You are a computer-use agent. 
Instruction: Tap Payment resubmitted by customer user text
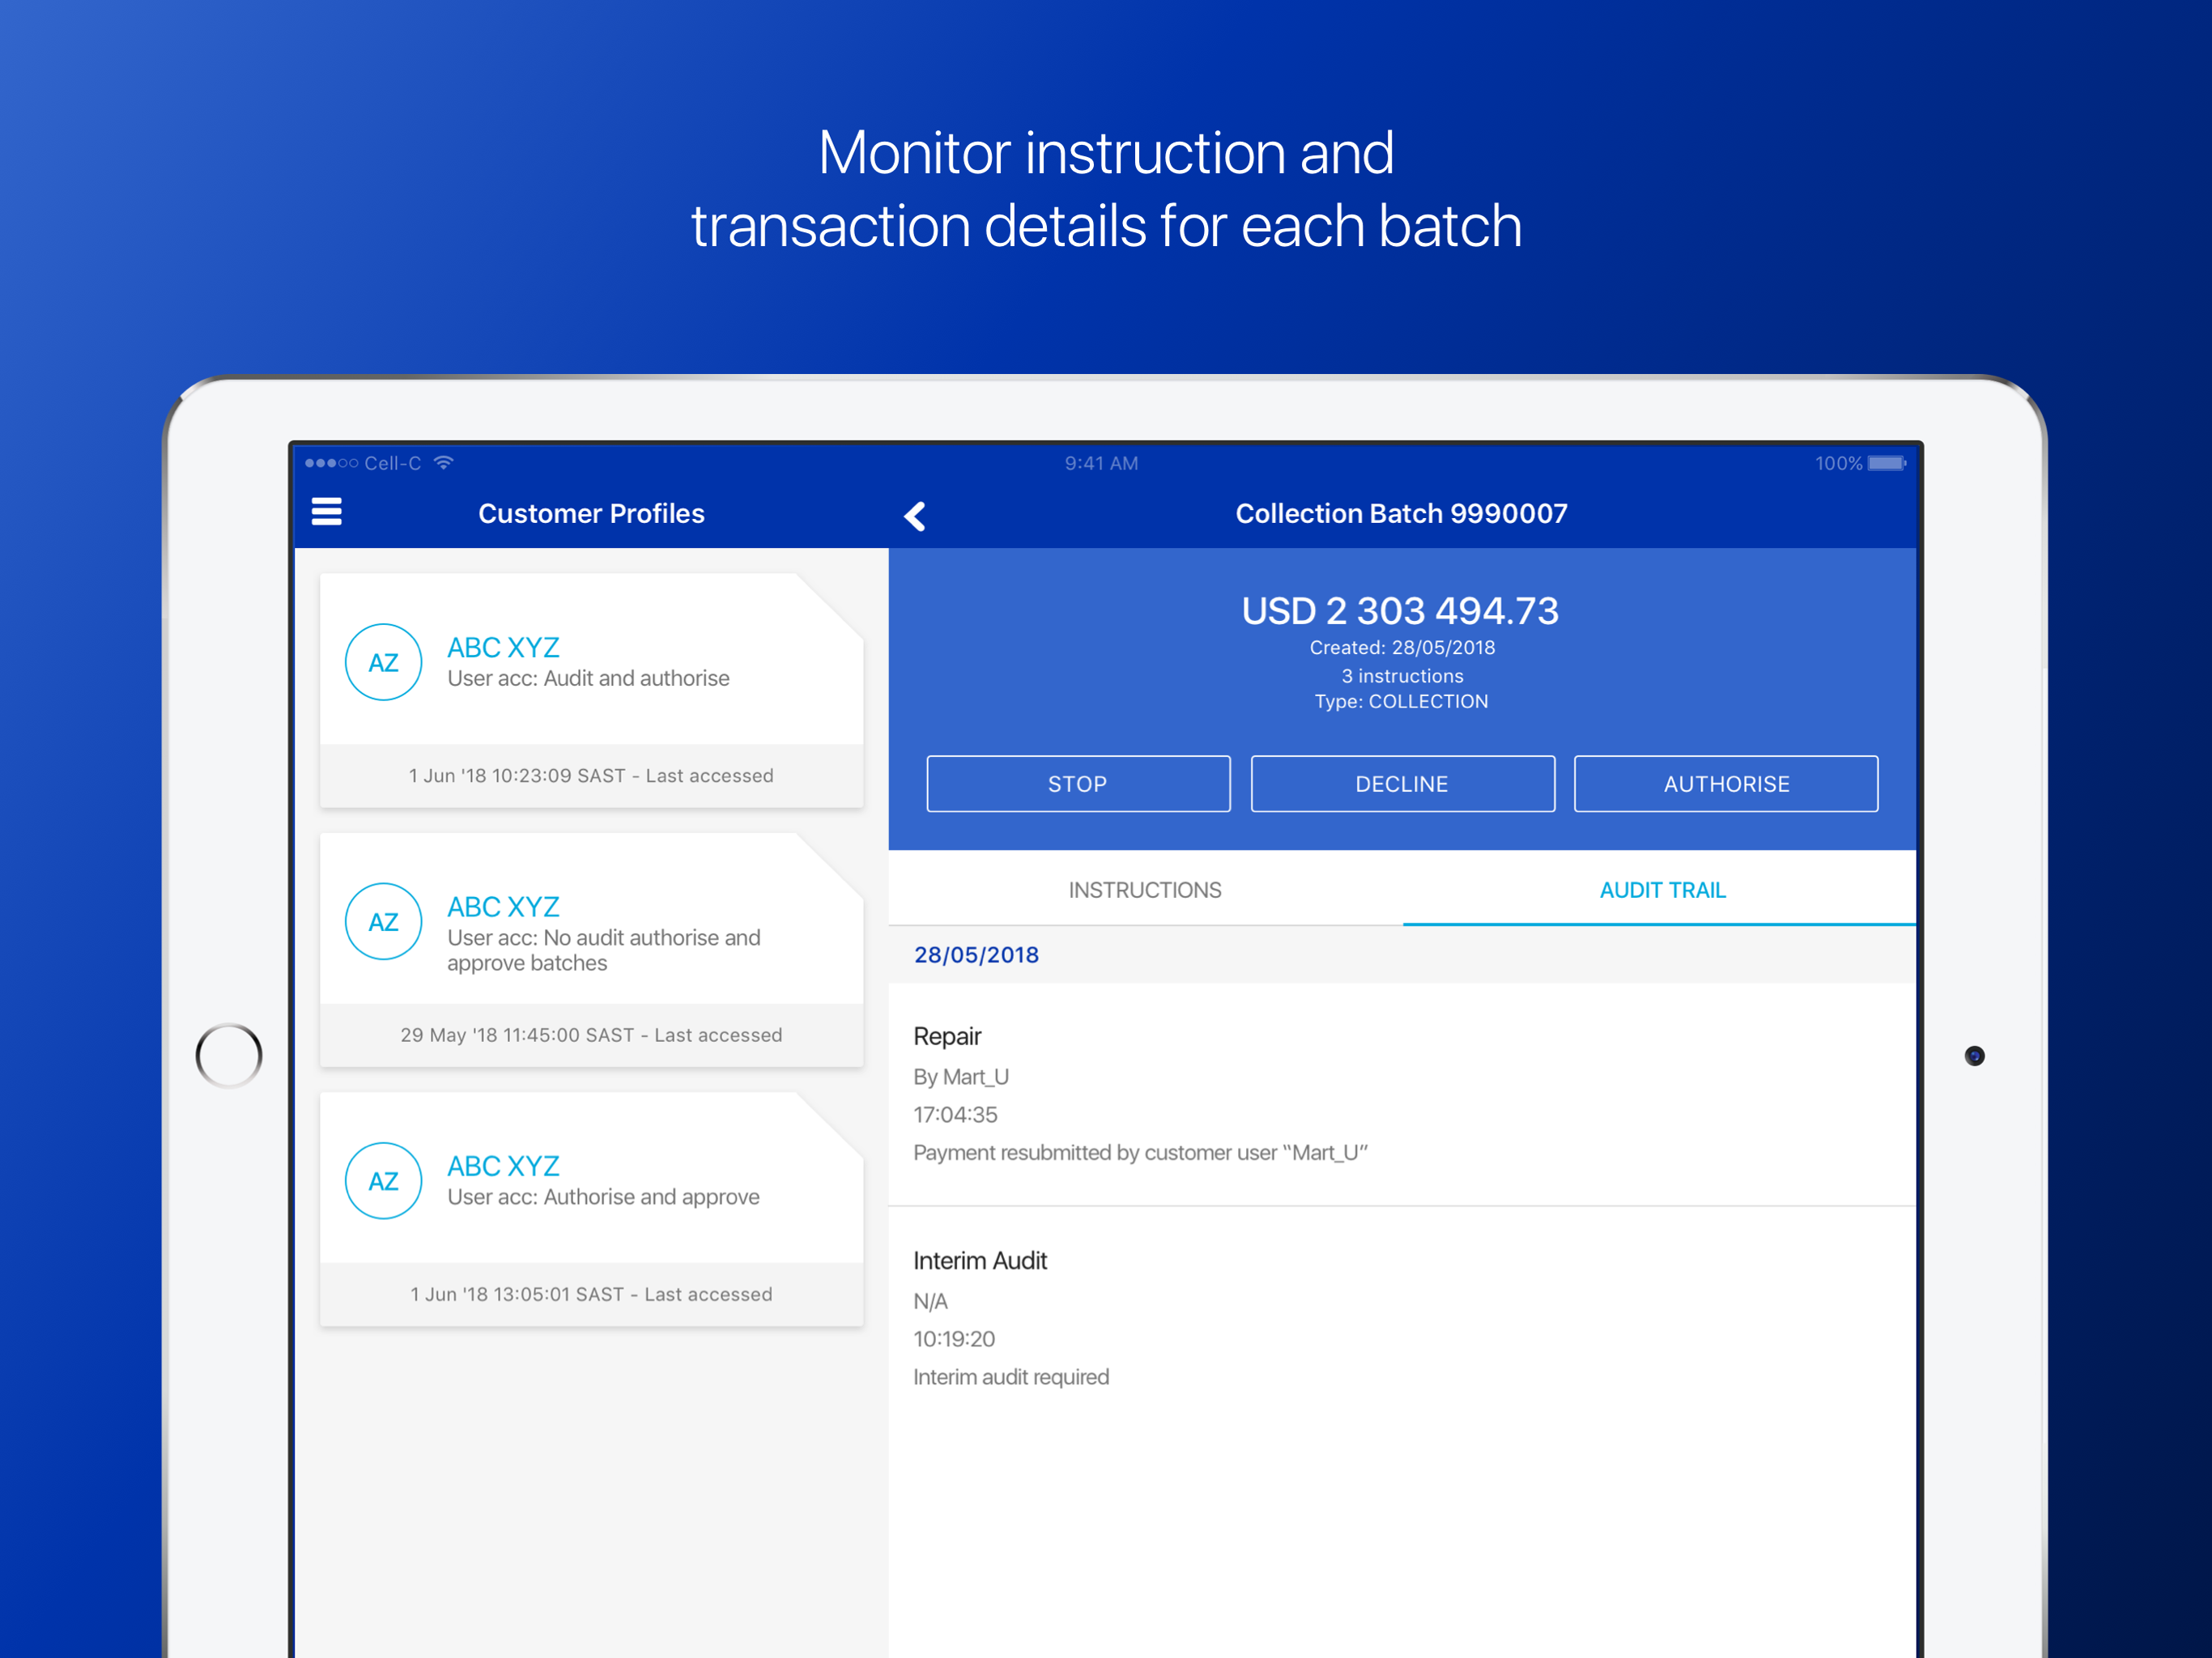1140,1153
